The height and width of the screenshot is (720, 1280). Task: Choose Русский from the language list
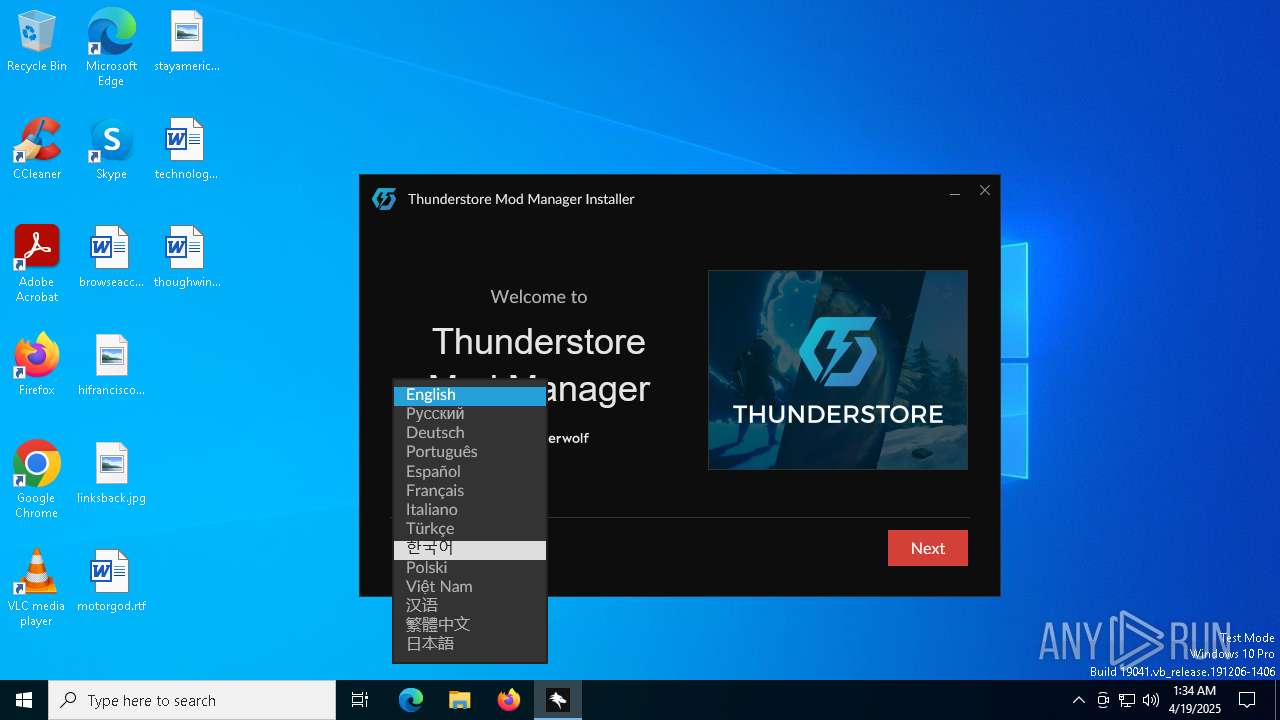(x=470, y=414)
